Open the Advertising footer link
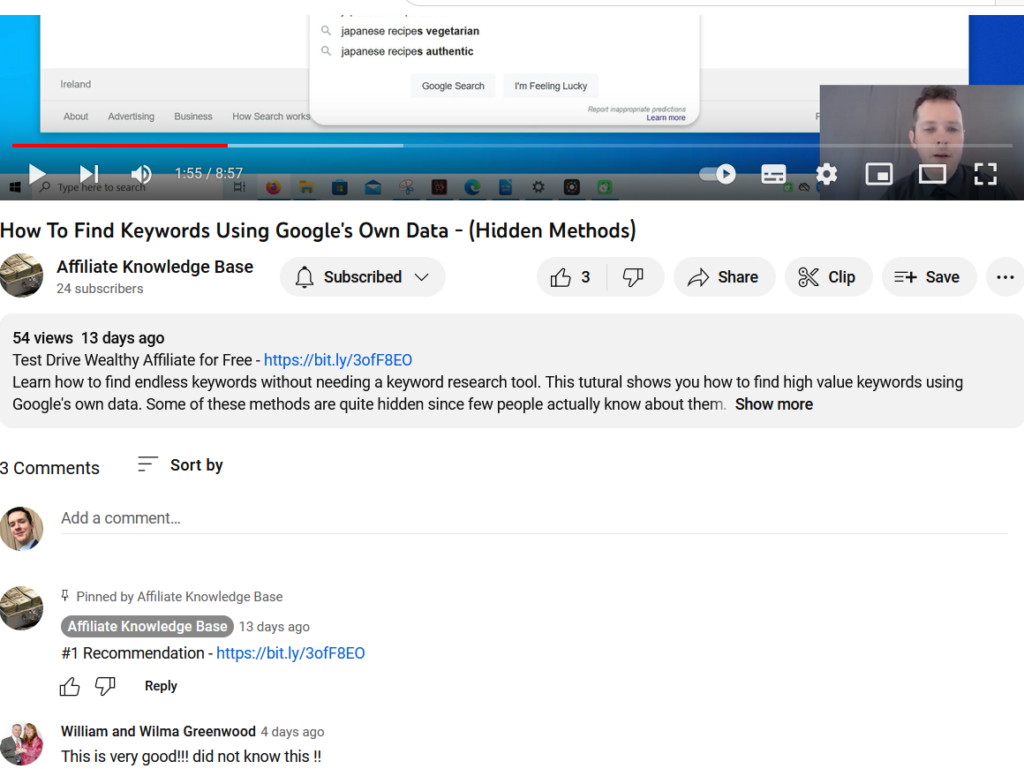This screenshot has width=1024, height=769. (131, 117)
